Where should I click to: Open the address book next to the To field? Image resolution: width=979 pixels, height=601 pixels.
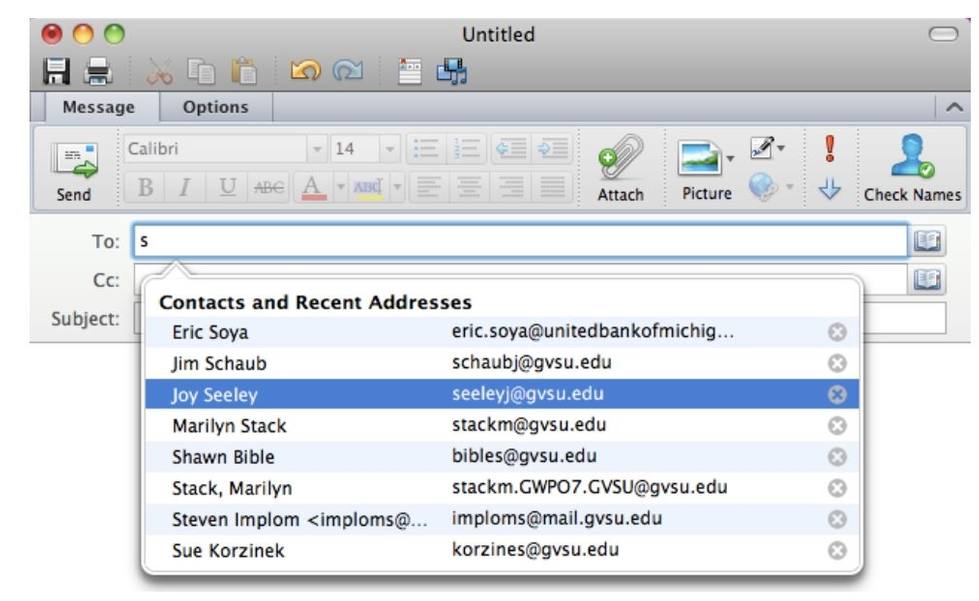[x=926, y=241]
